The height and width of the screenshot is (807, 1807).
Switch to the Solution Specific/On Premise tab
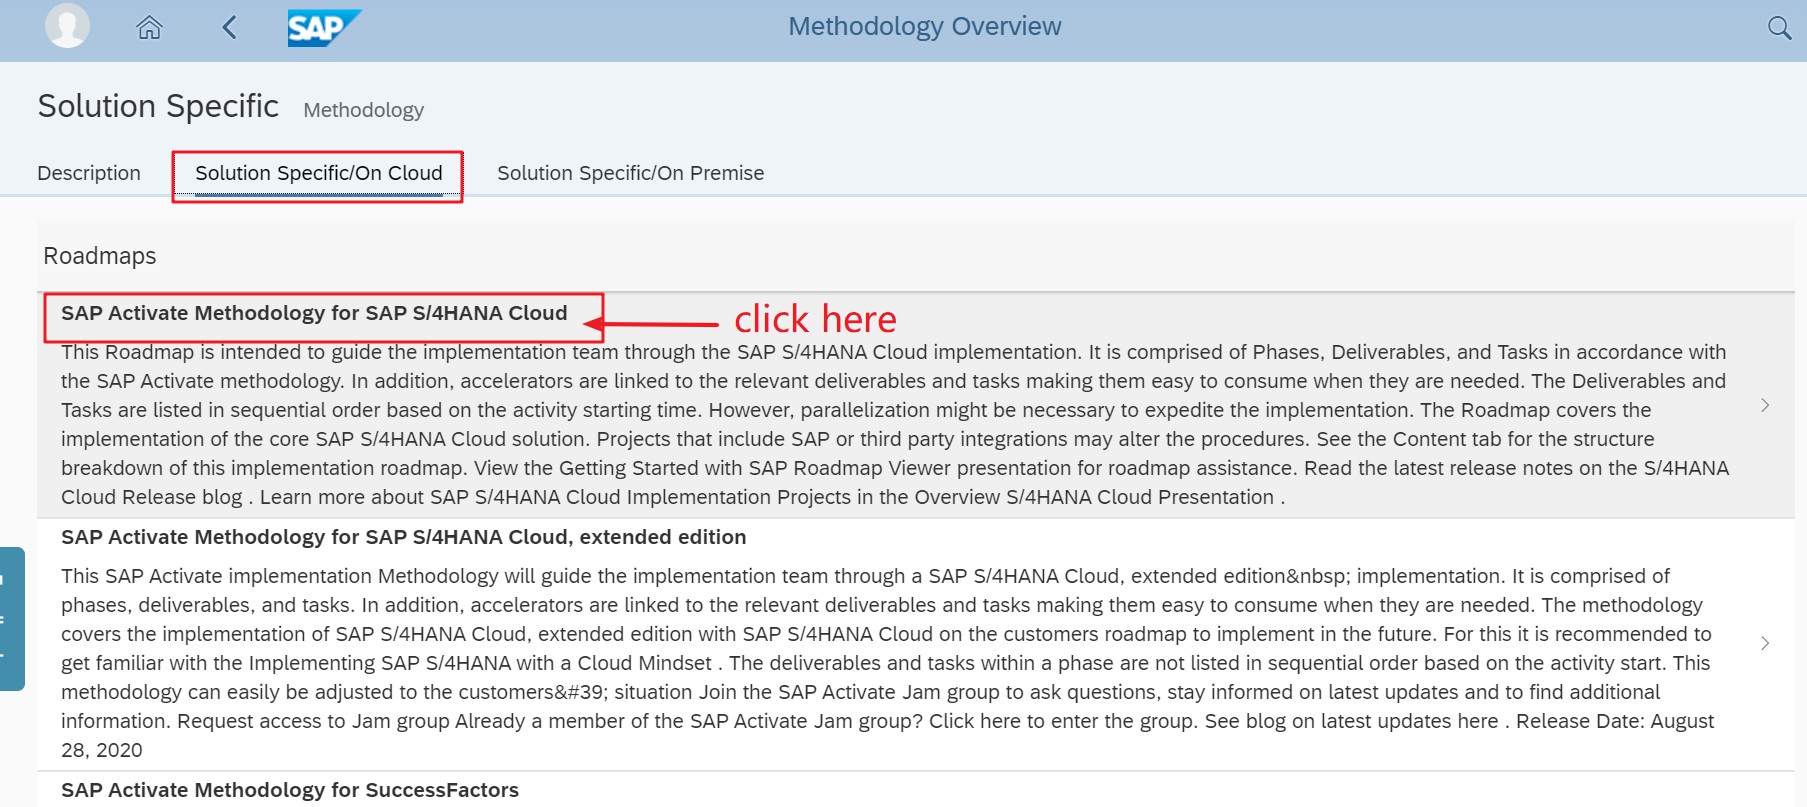point(631,173)
